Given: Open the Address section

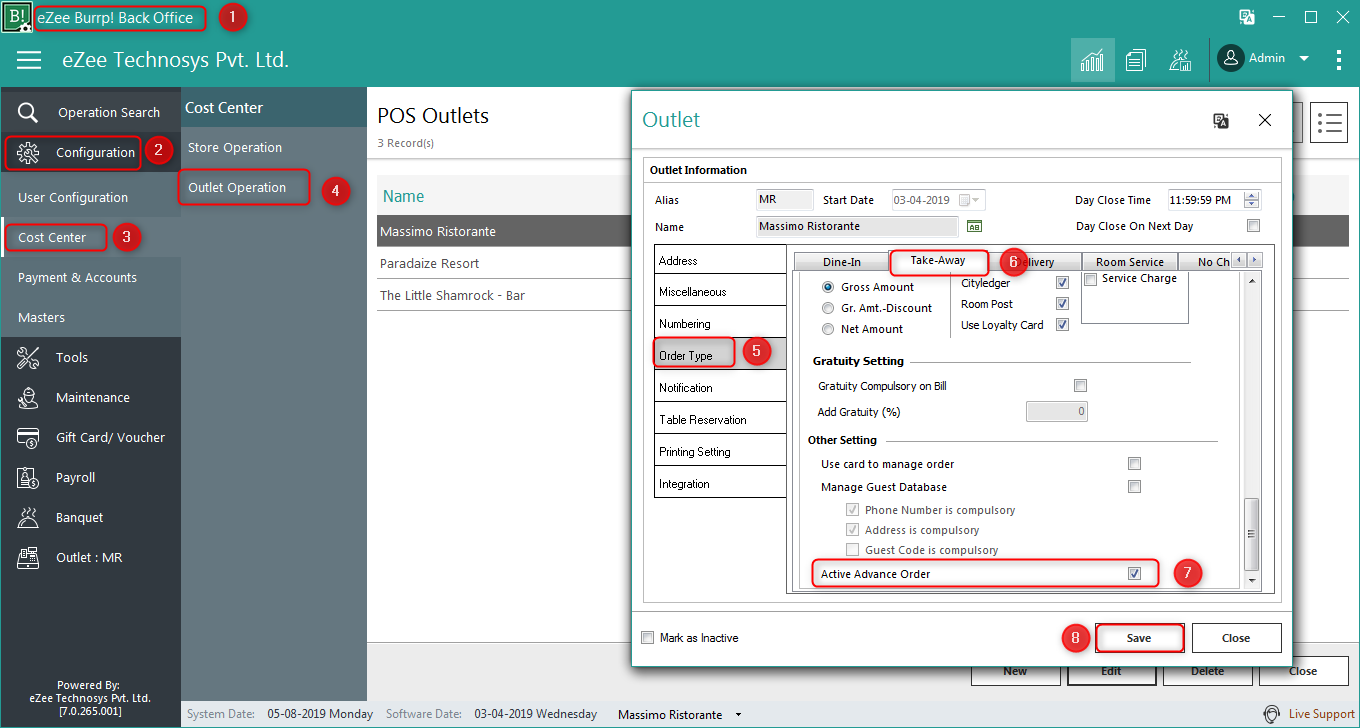Looking at the screenshot, I should pos(720,260).
